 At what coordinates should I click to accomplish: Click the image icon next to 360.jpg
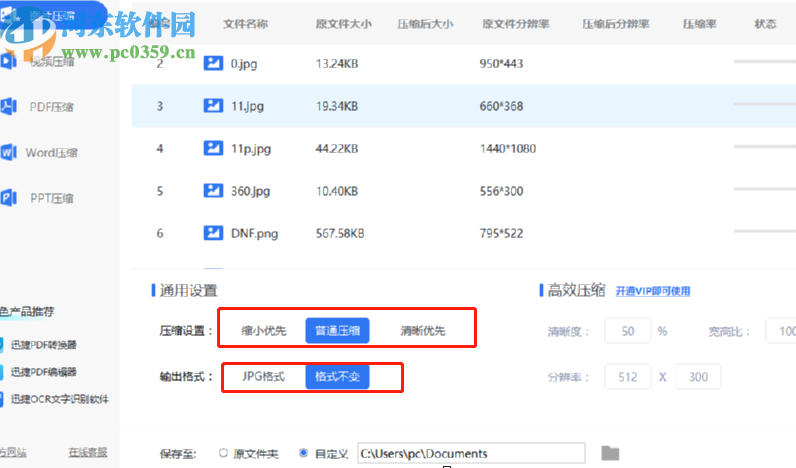click(x=213, y=191)
